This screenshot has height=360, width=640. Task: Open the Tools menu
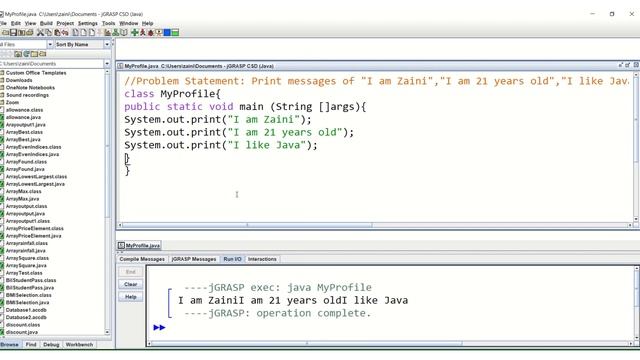(108, 23)
